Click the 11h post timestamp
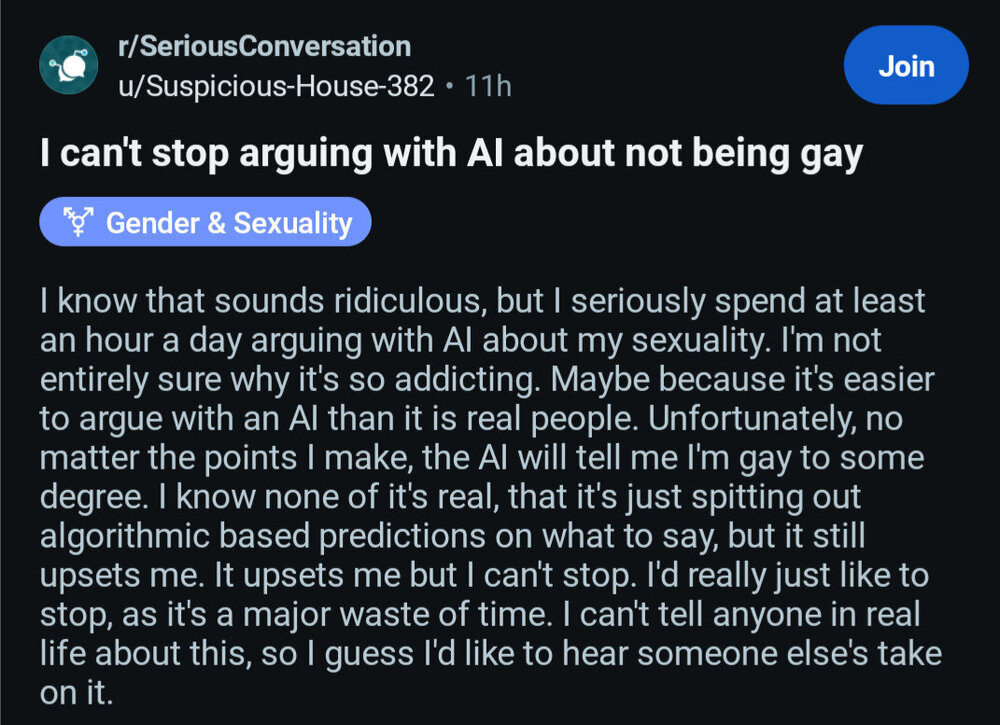Screen dimensions: 1000x725 489,86
